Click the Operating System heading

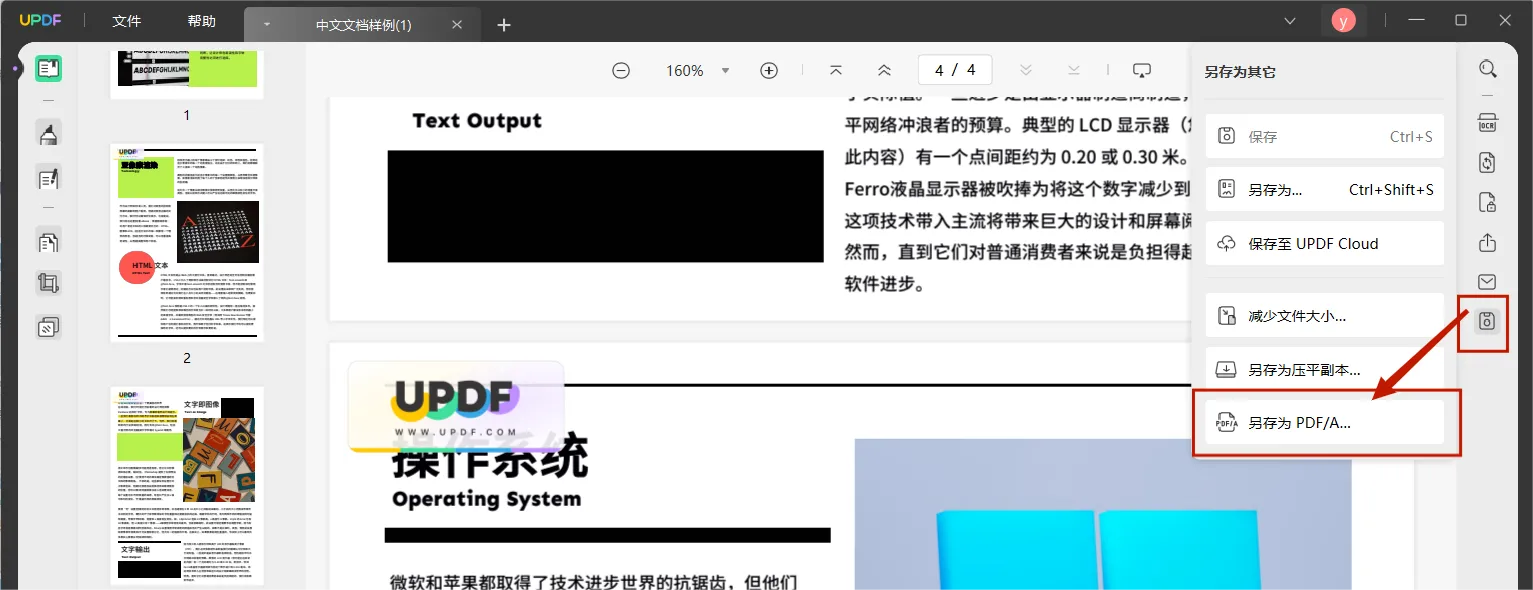coord(486,498)
